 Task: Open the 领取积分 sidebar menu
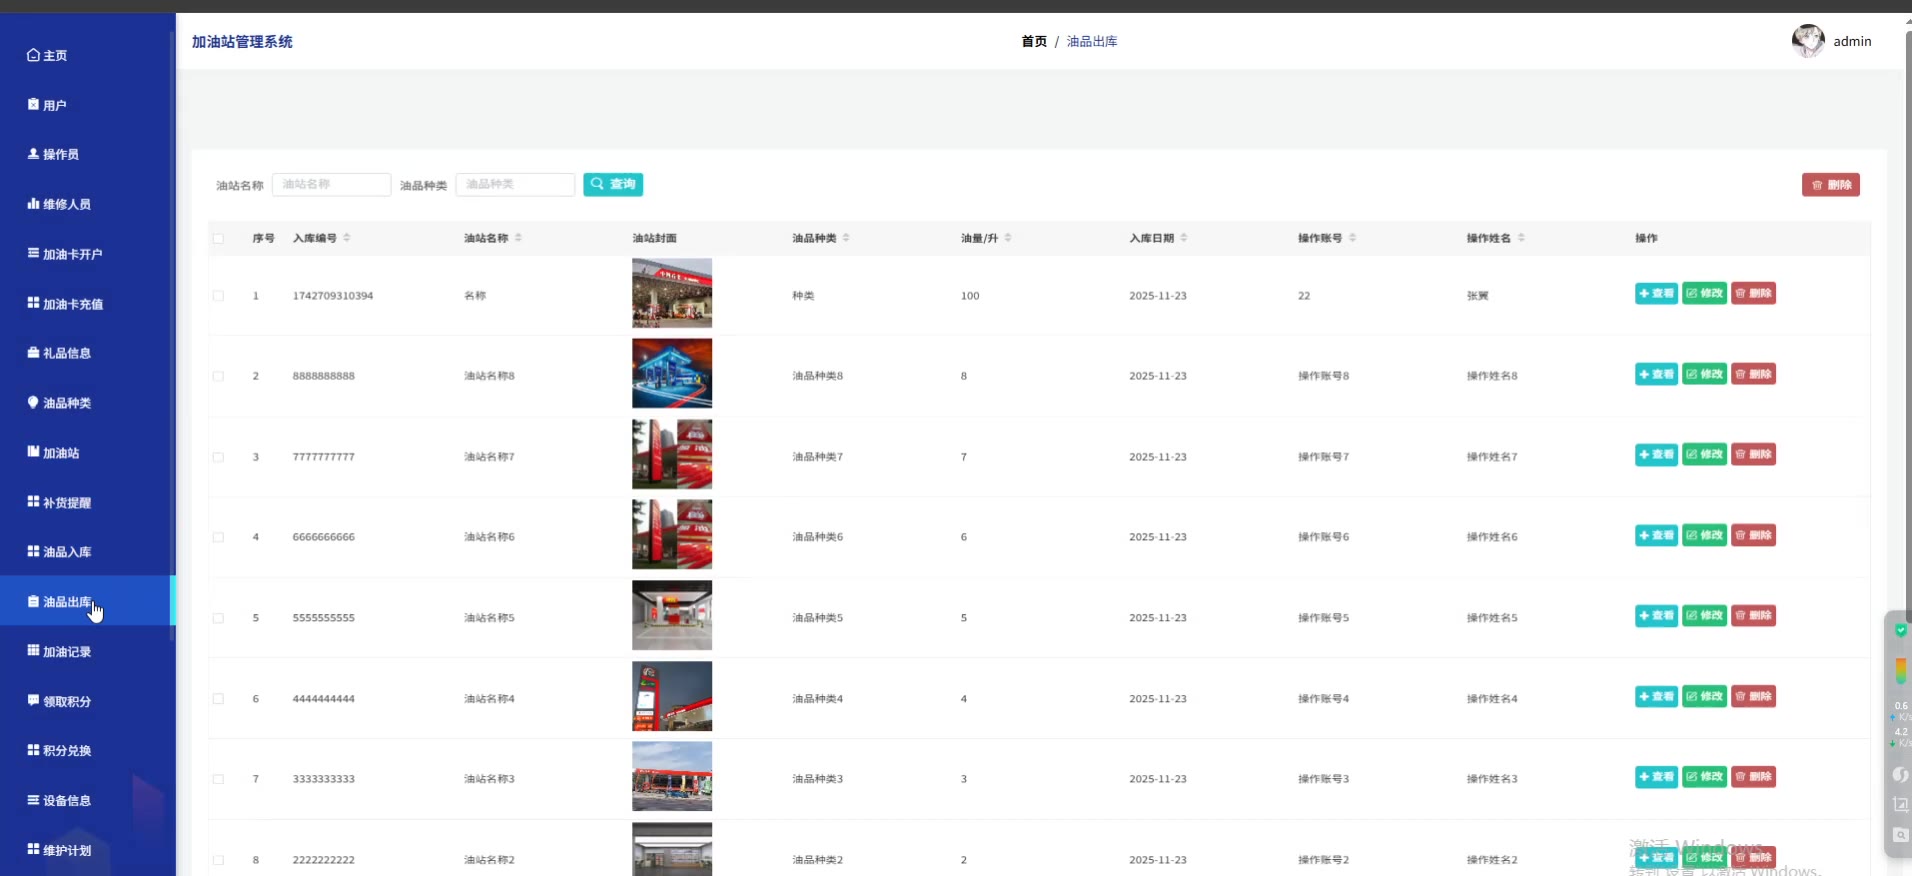87,701
